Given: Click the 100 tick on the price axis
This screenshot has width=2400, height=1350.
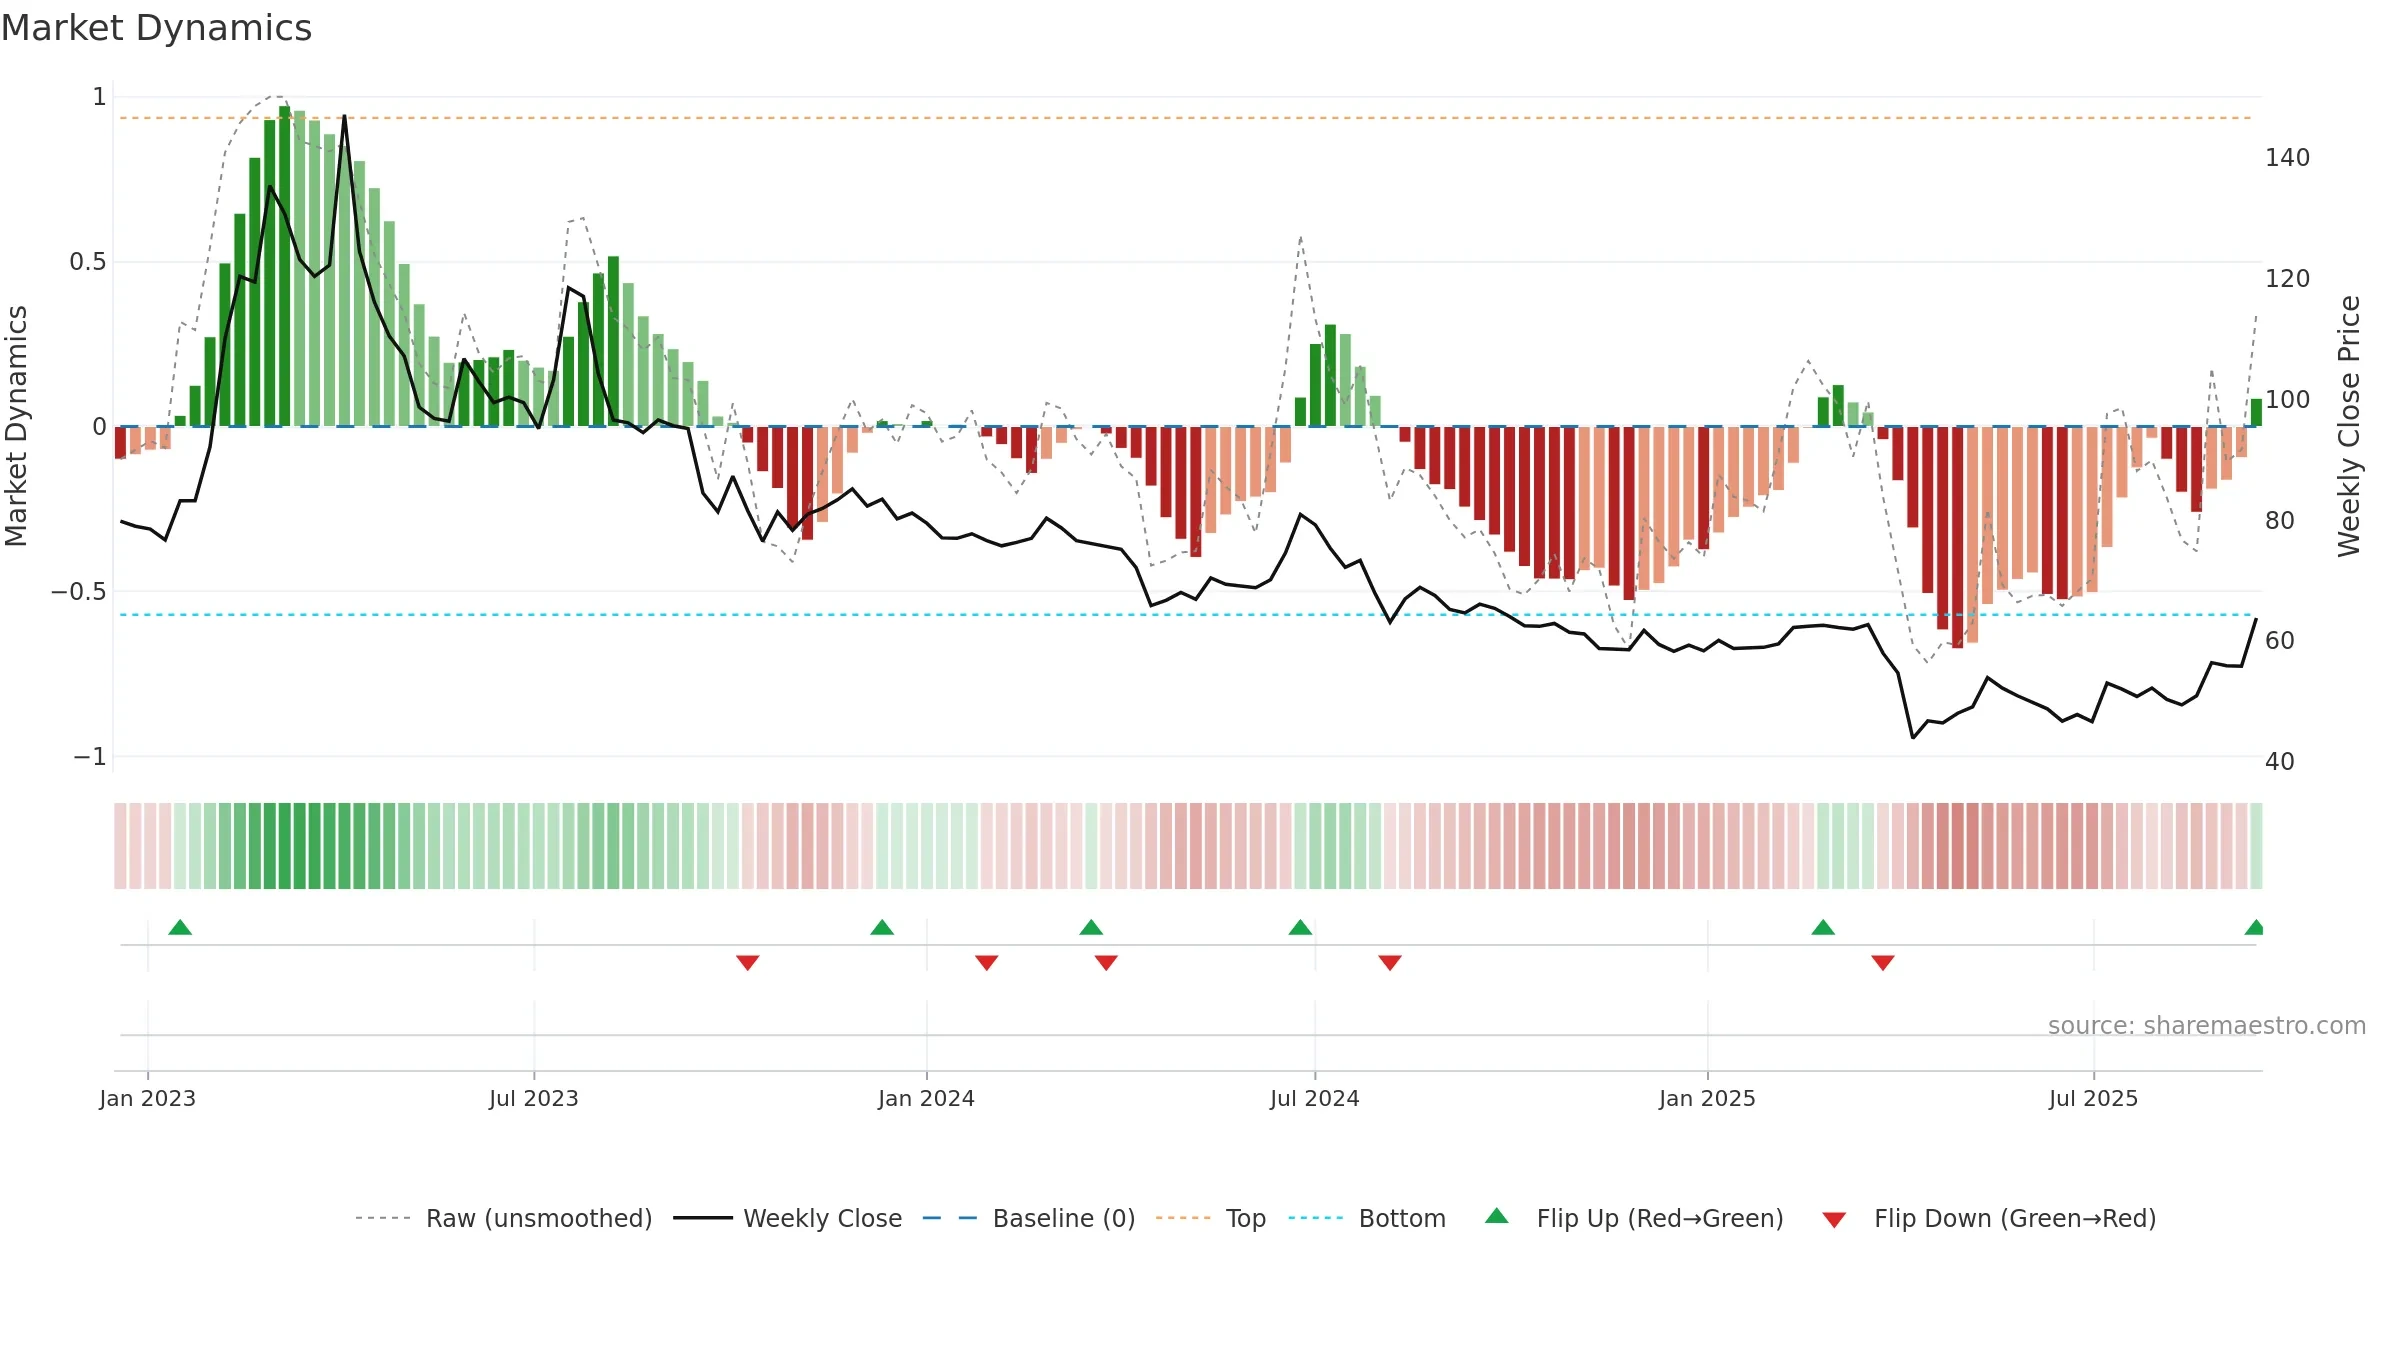Looking at the screenshot, I should pyautogui.click(x=2288, y=400).
